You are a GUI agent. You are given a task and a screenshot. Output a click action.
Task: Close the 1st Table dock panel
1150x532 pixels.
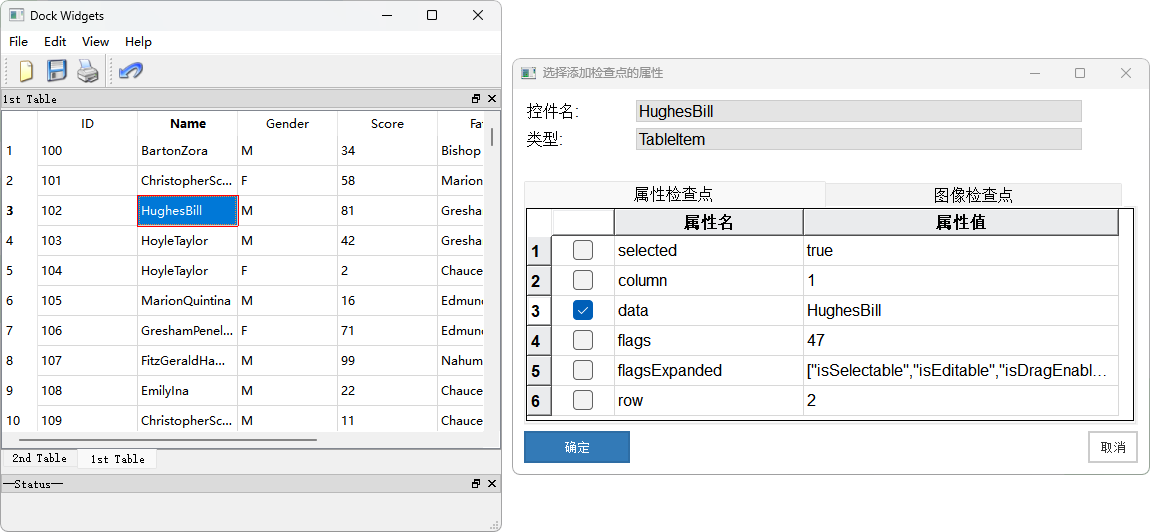(491, 99)
